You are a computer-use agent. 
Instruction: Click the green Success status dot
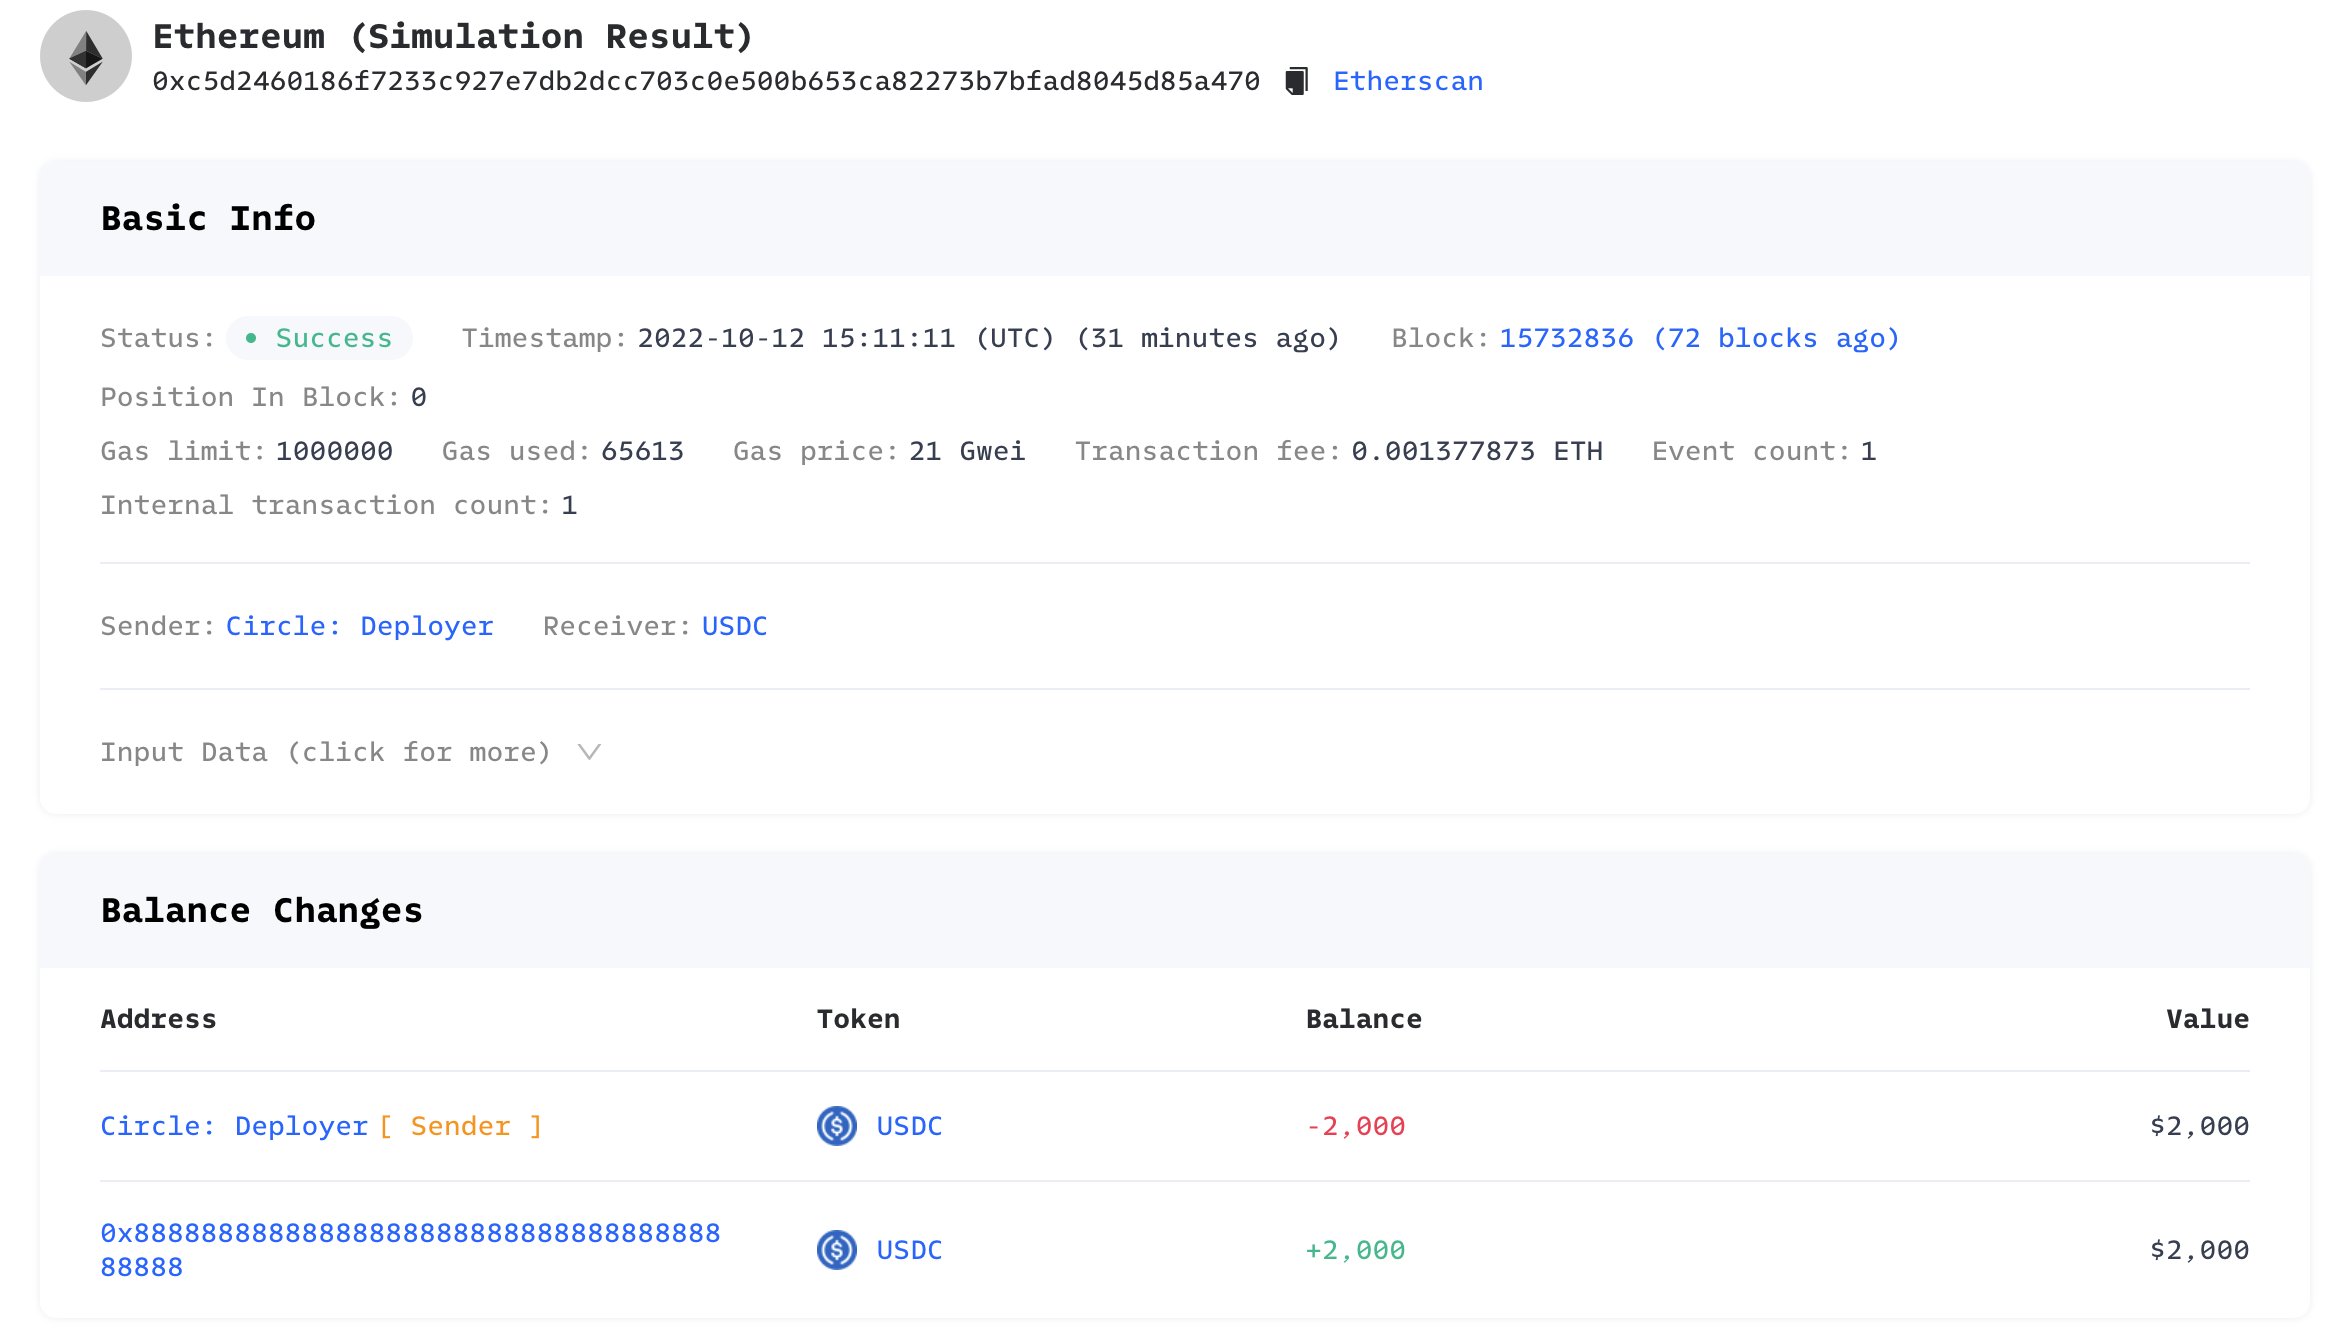[252, 338]
